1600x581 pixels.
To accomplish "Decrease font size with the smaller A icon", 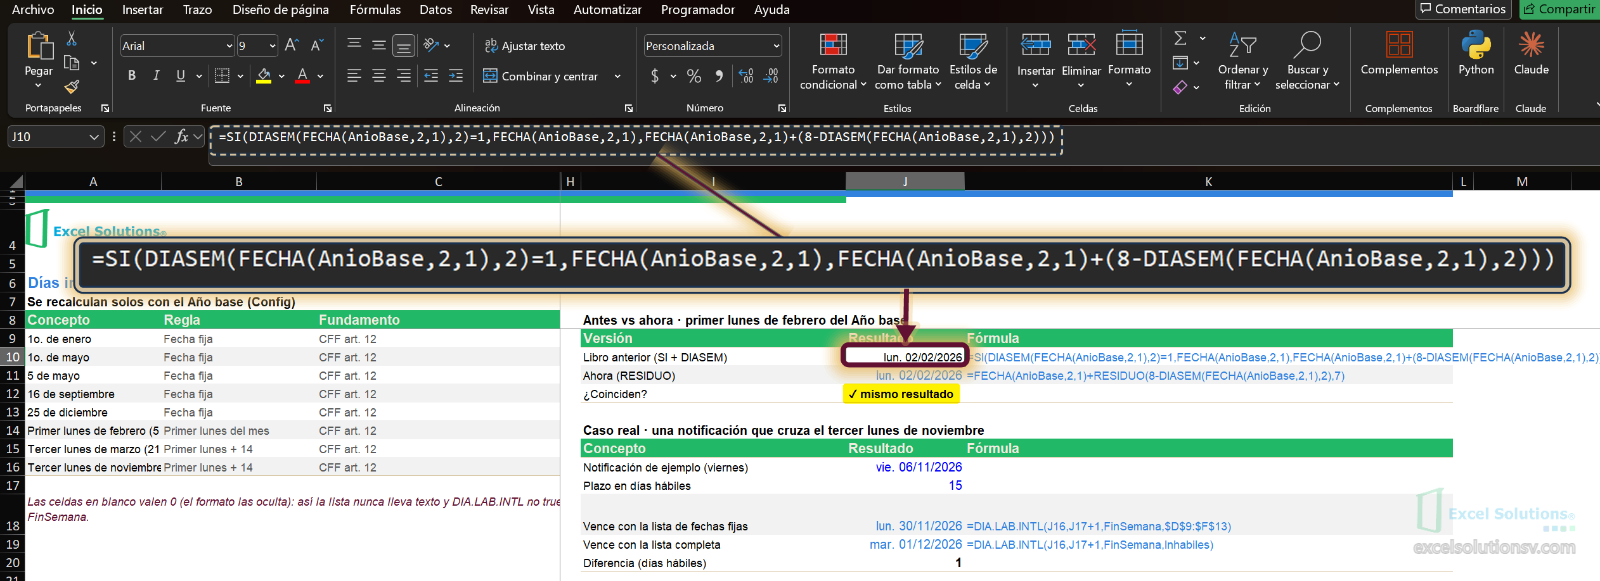I will 317,46.
